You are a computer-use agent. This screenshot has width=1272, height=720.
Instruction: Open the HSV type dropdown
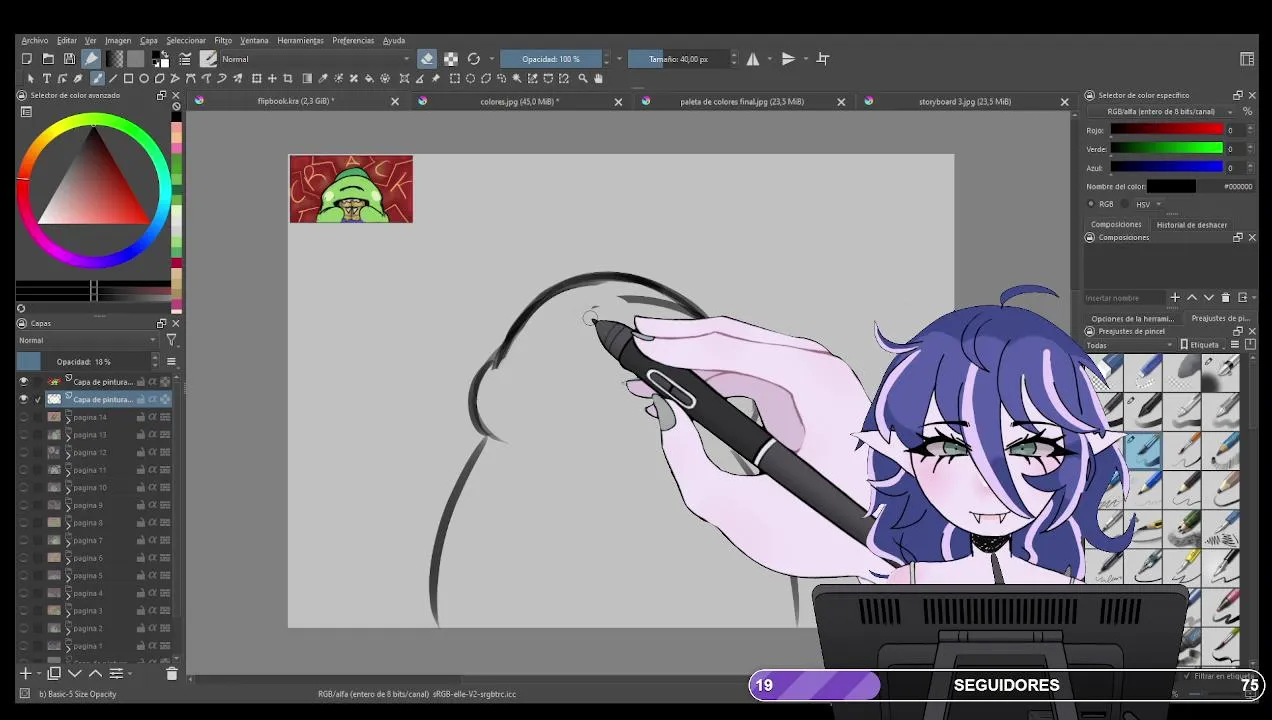point(1148,204)
